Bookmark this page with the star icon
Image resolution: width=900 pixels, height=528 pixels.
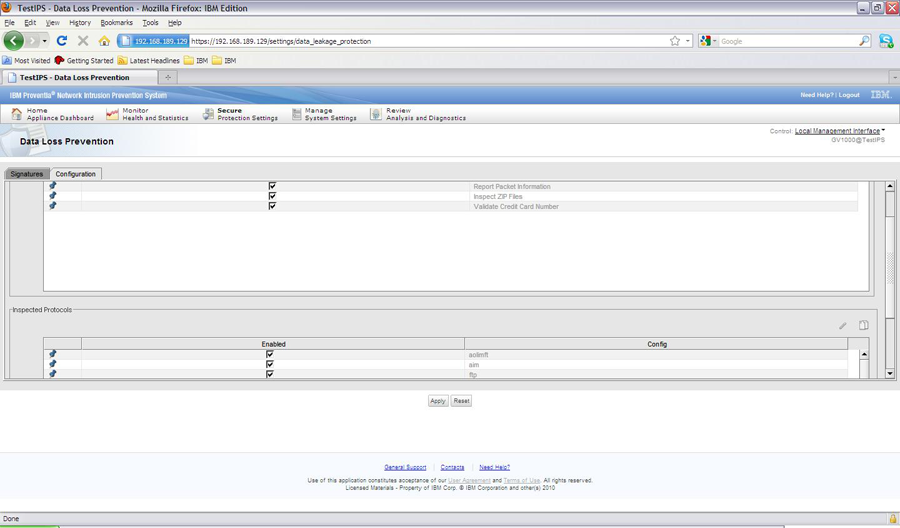point(675,41)
